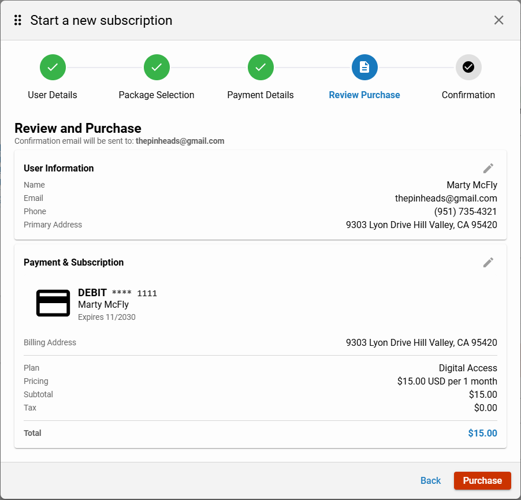This screenshot has height=500, width=521.
Task: Click cardholder name Marty McFly under DEBIT
Action: coord(103,304)
